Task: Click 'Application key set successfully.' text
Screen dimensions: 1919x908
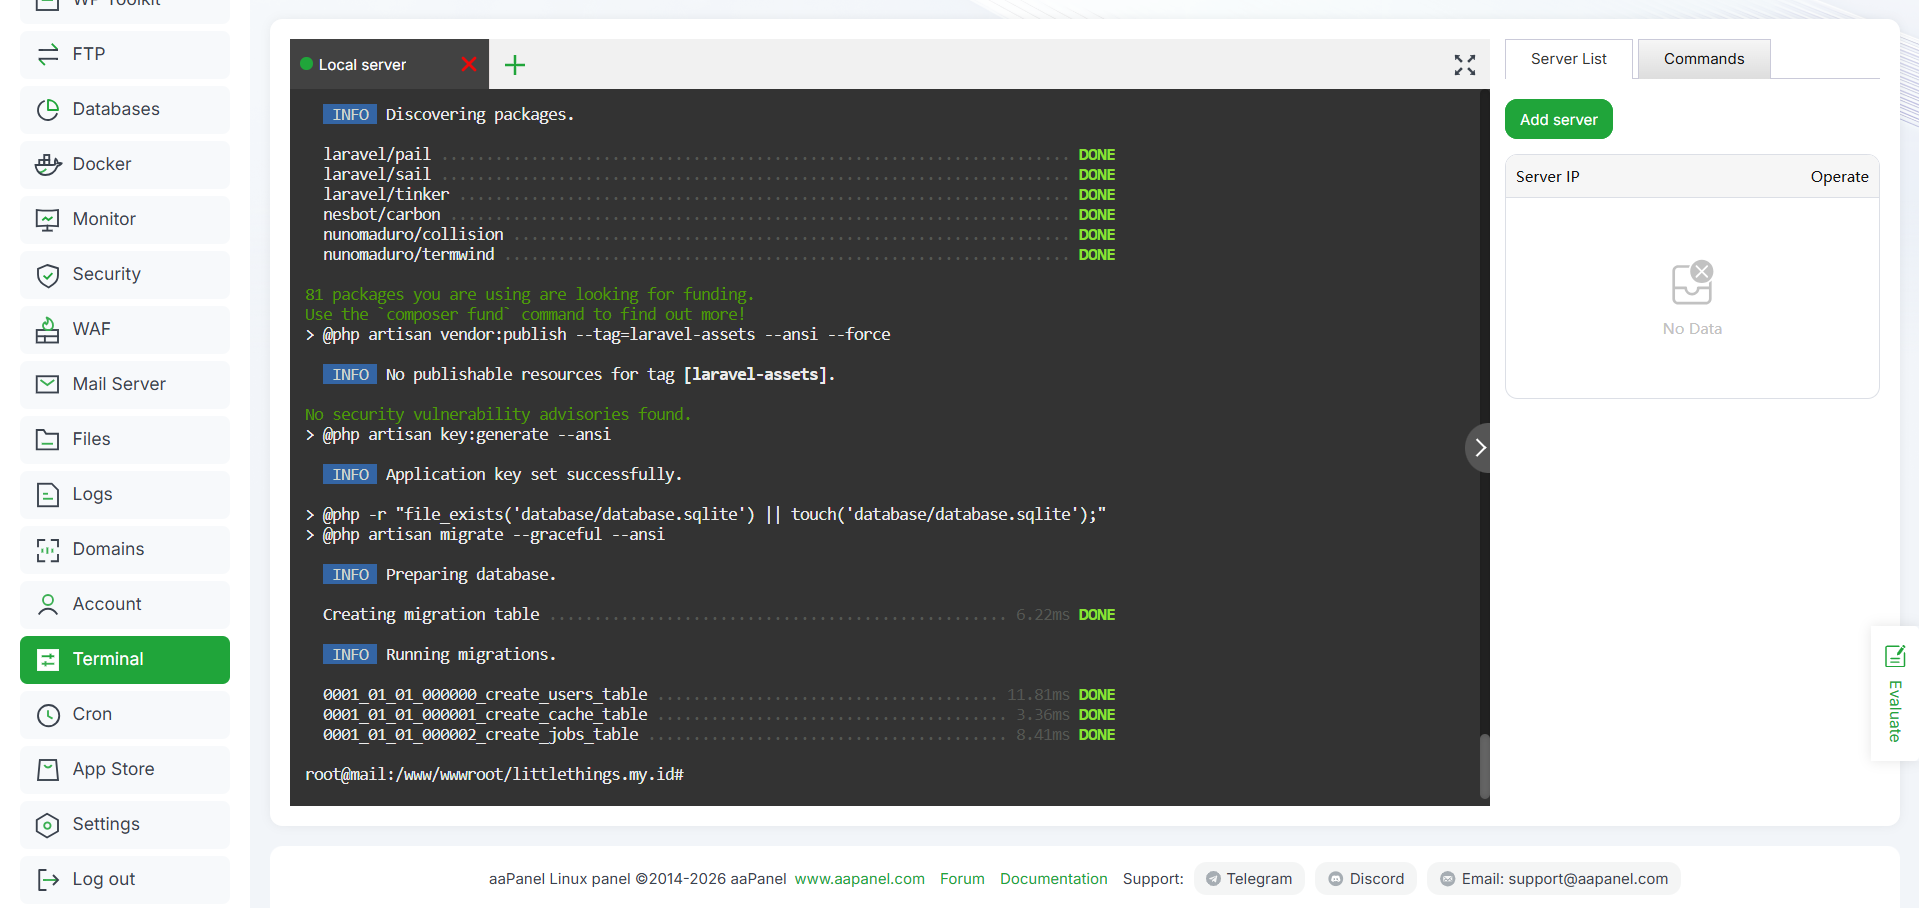Action: pos(534,474)
